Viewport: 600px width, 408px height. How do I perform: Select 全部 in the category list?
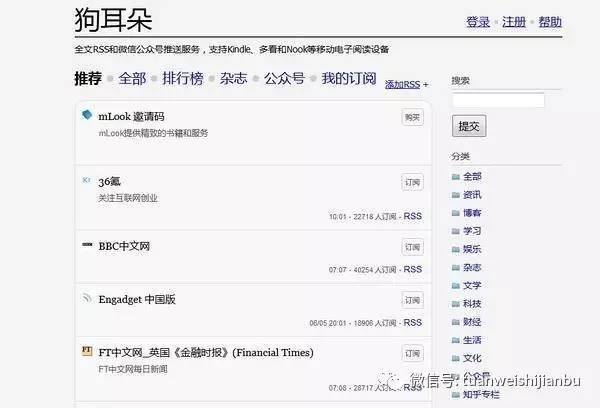472,177
